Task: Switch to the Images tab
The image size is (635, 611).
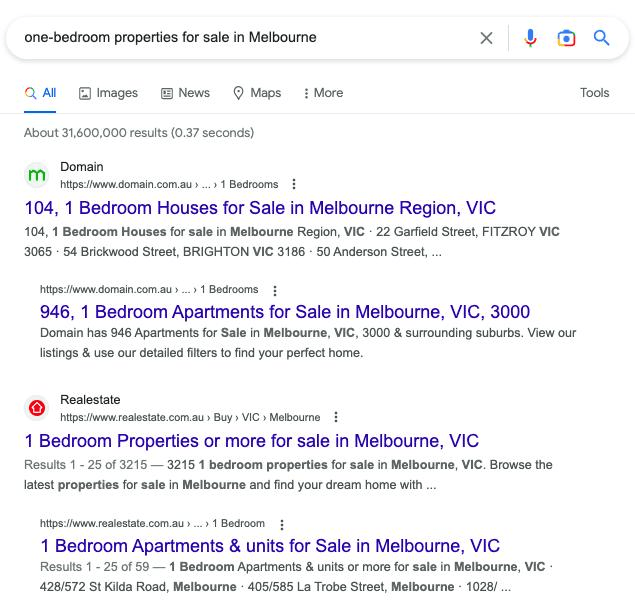Action: point(108,93)
